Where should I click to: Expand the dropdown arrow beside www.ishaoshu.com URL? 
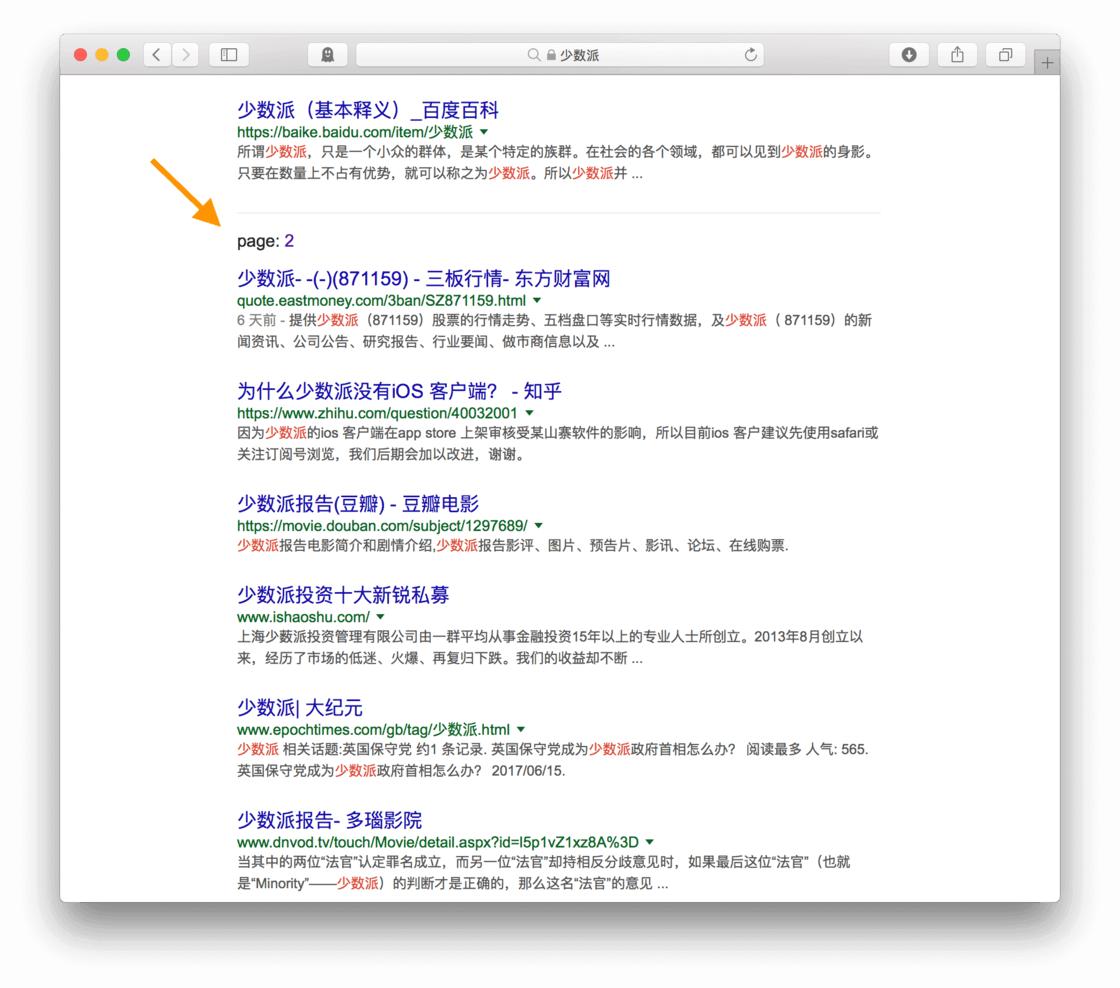[x=381, y=617]
